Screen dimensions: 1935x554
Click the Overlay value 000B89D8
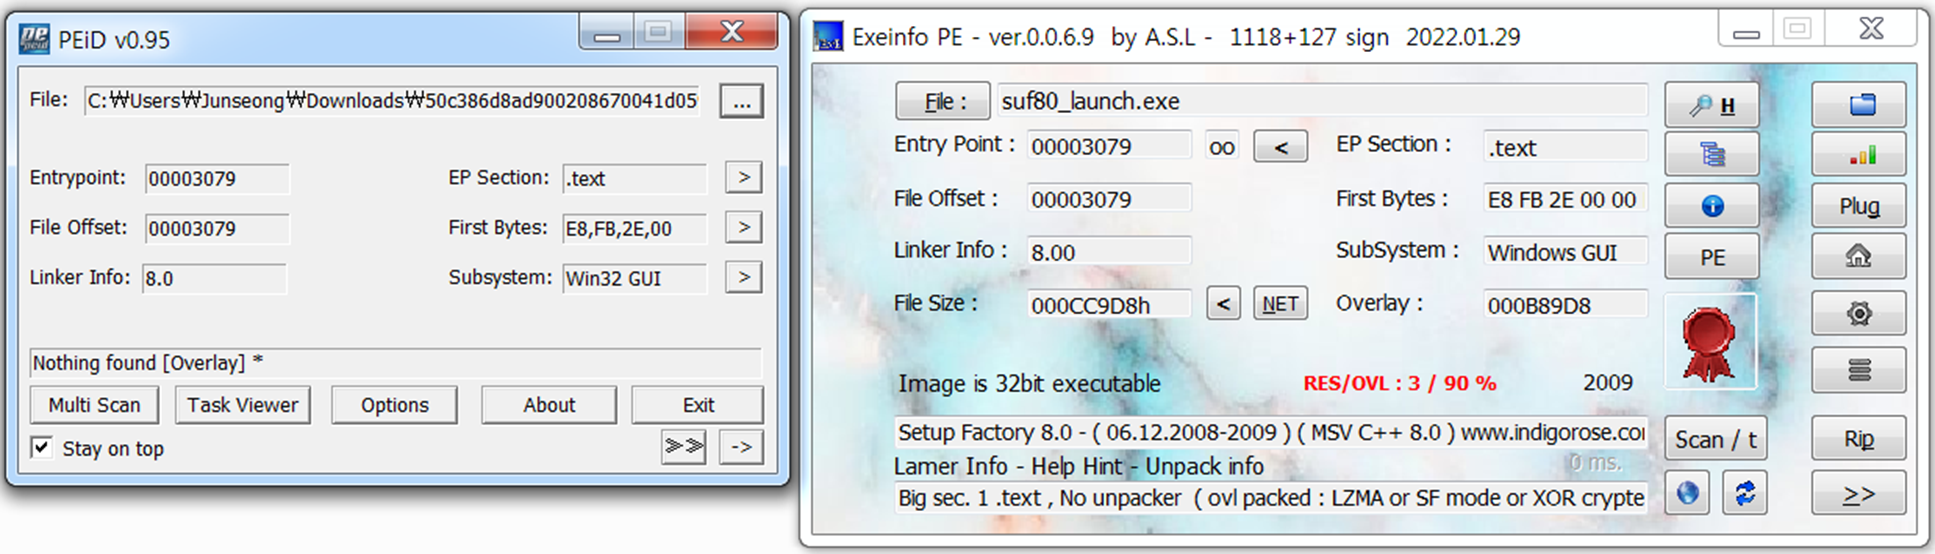1565,305
